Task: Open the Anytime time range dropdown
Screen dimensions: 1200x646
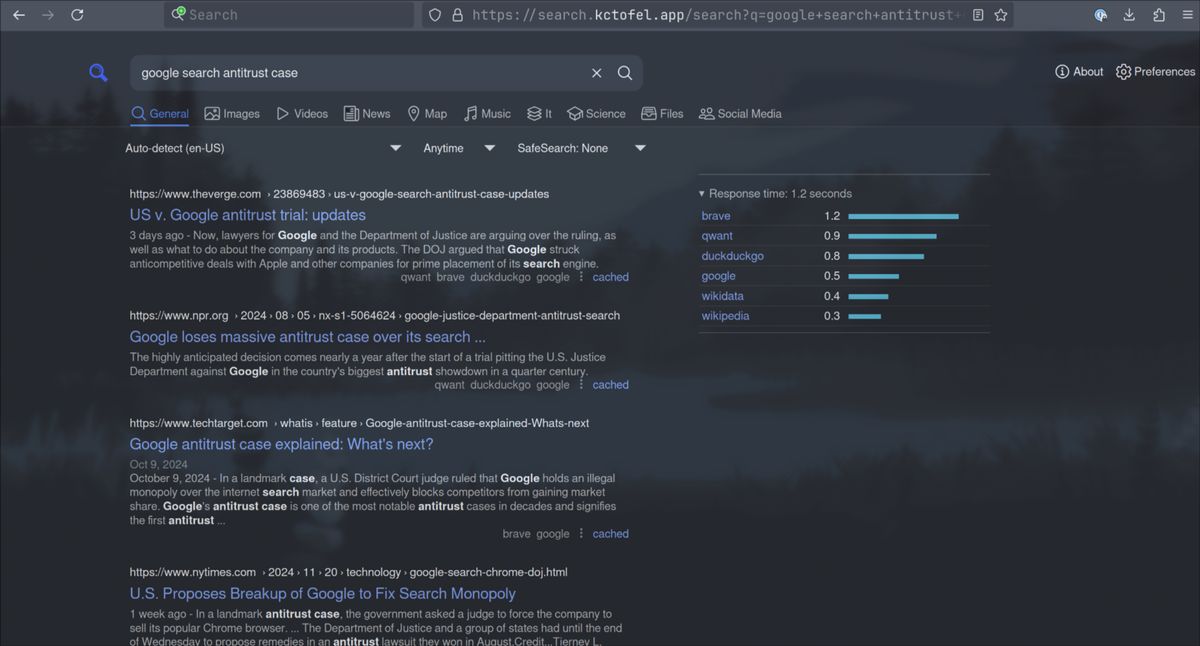Action: pyautogui.click(x=458, y=148)
